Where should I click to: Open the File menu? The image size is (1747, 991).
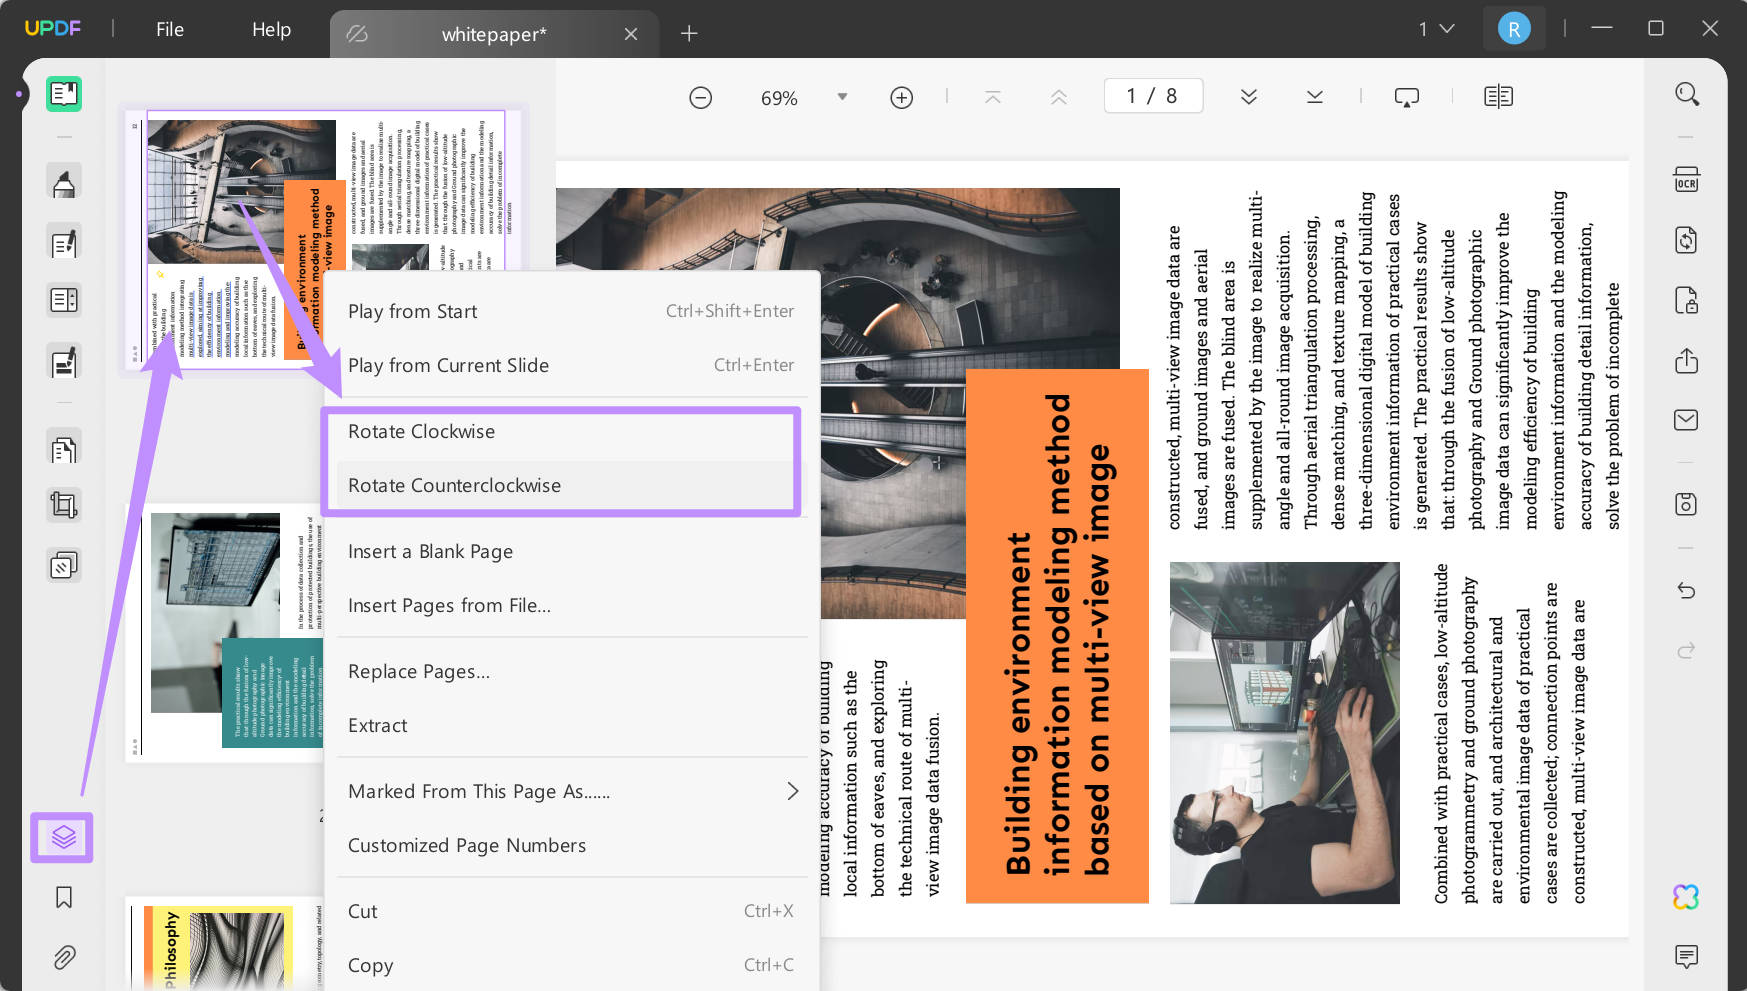[x=169, y=29]
